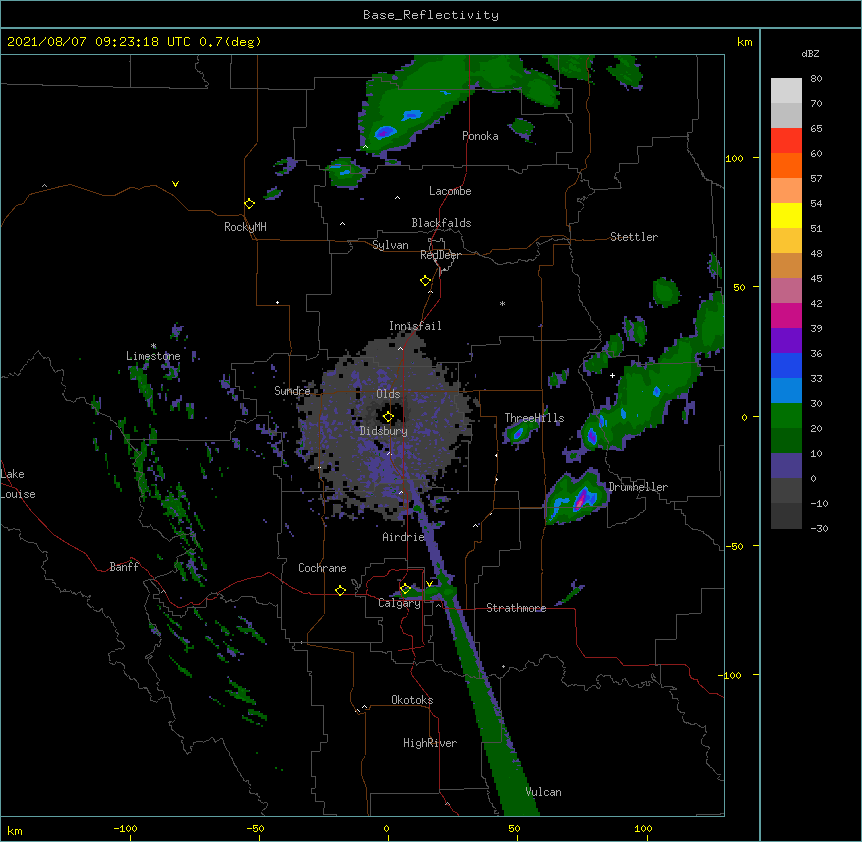Click the Innisfail label
Image resolution: width=862 pixels, height=842 pixels.
click(415, 326)
